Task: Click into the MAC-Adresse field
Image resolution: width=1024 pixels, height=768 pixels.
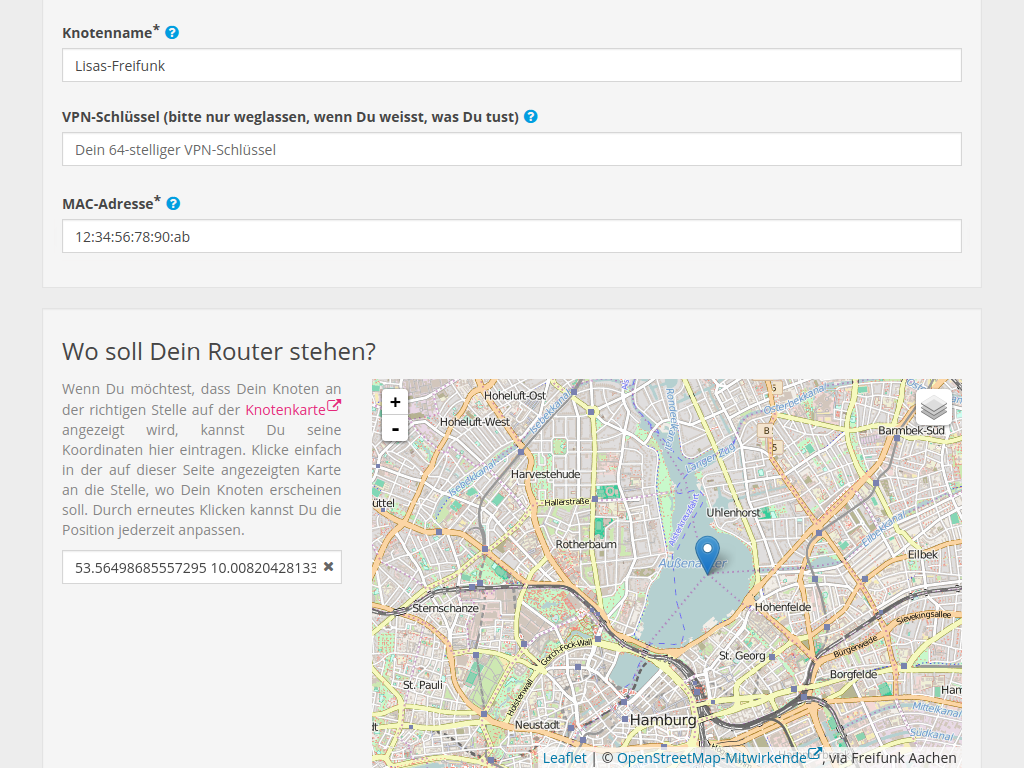Action: 511,237
